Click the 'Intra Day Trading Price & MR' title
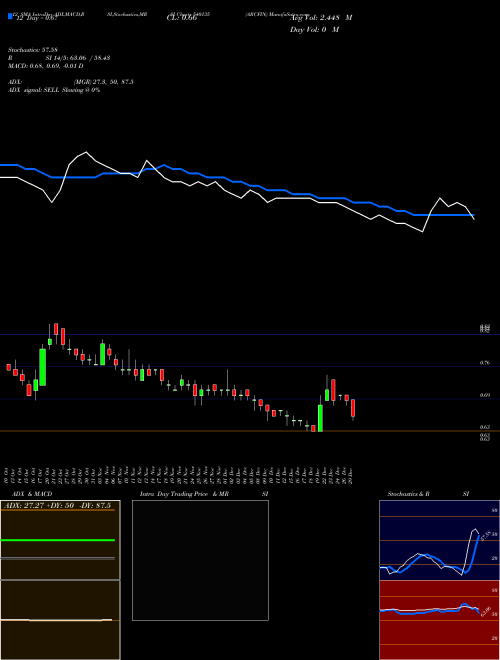The height and width of the screenshot is (660, 500). tap(184, 494)
